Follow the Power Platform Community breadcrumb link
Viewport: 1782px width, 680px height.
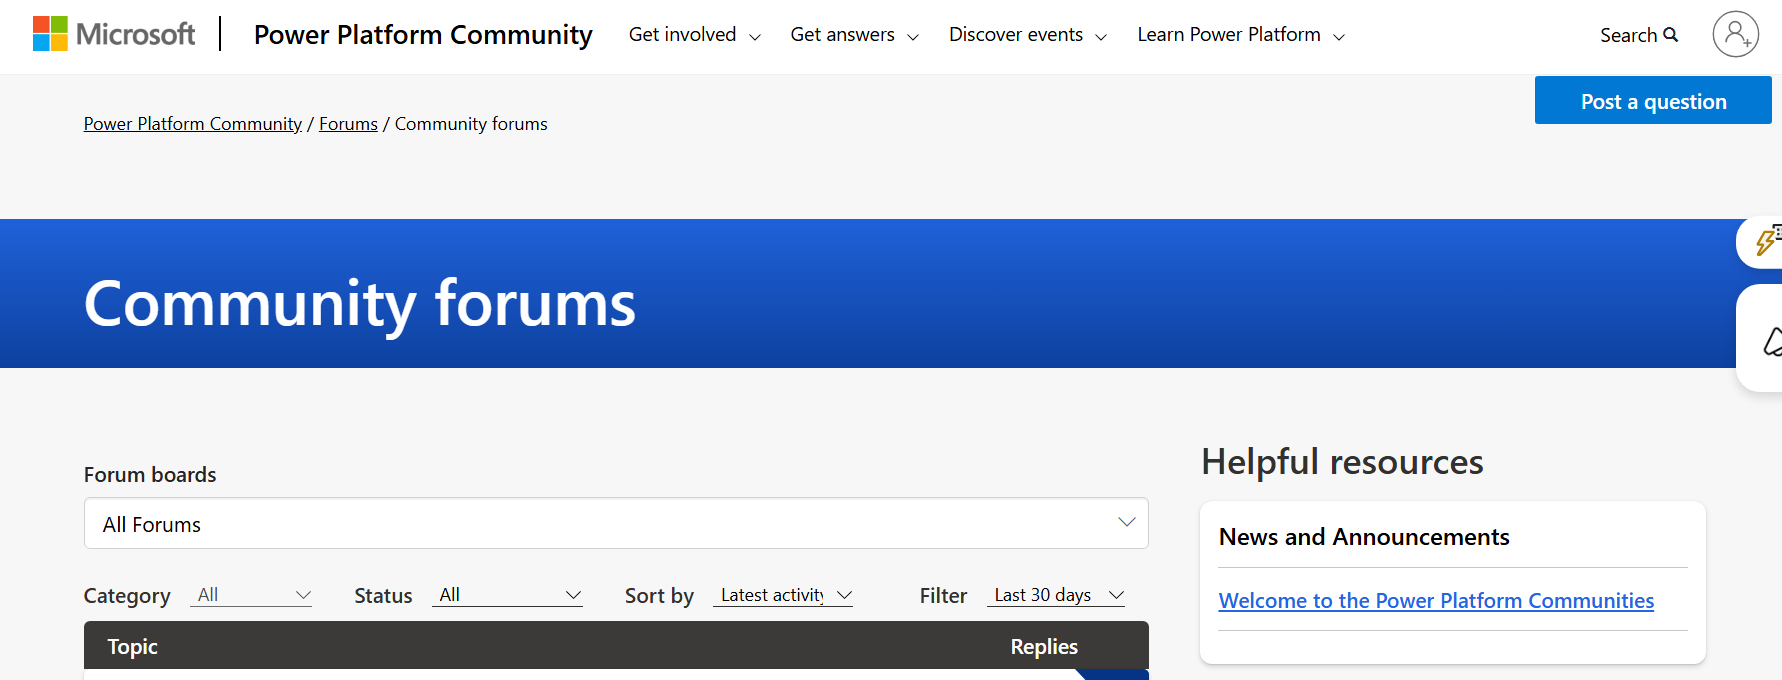coord(193,124)
